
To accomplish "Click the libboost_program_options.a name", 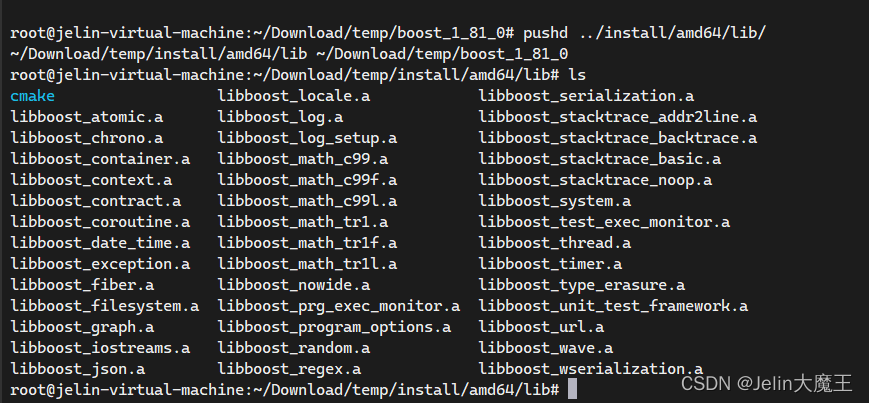I will pos(334,327).
